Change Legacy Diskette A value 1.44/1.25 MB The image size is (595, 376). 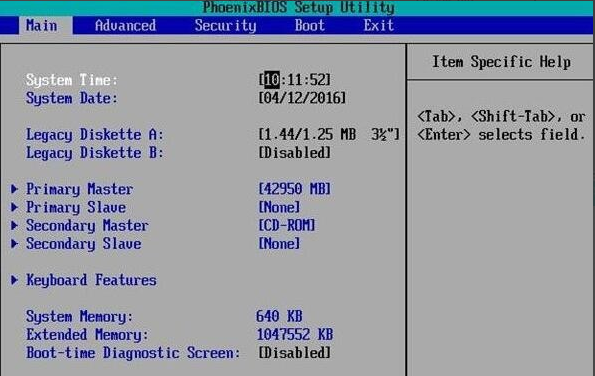pyautogui.click(x=329, y=134)
